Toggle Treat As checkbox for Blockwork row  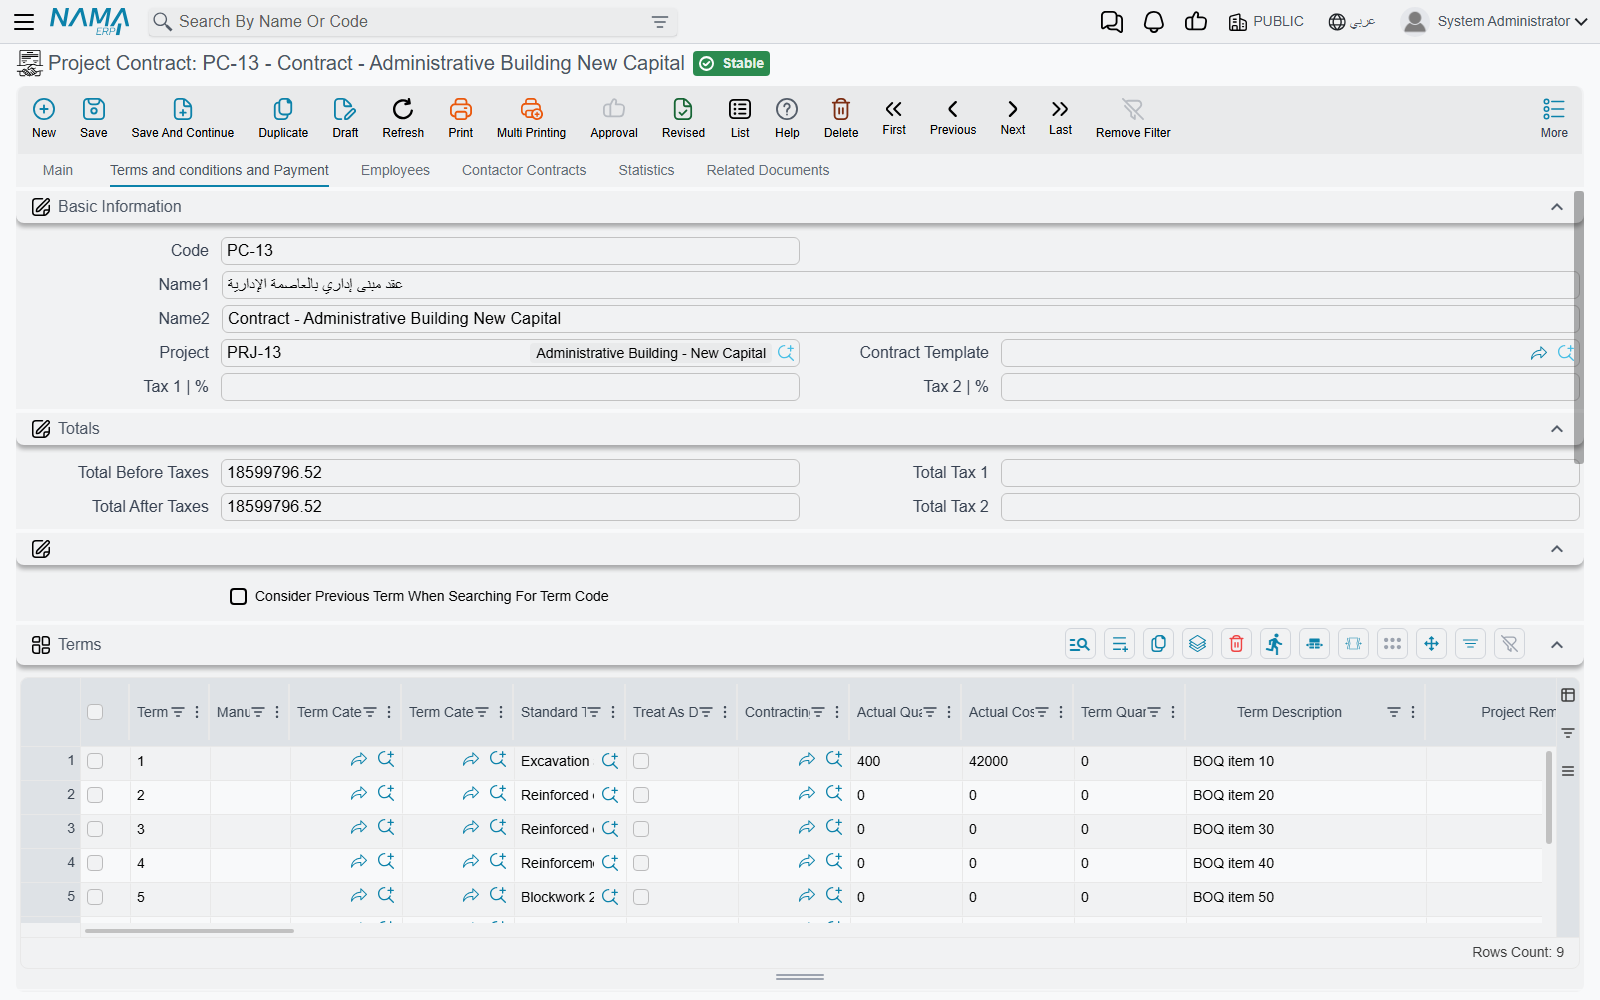tap(641, 897)
